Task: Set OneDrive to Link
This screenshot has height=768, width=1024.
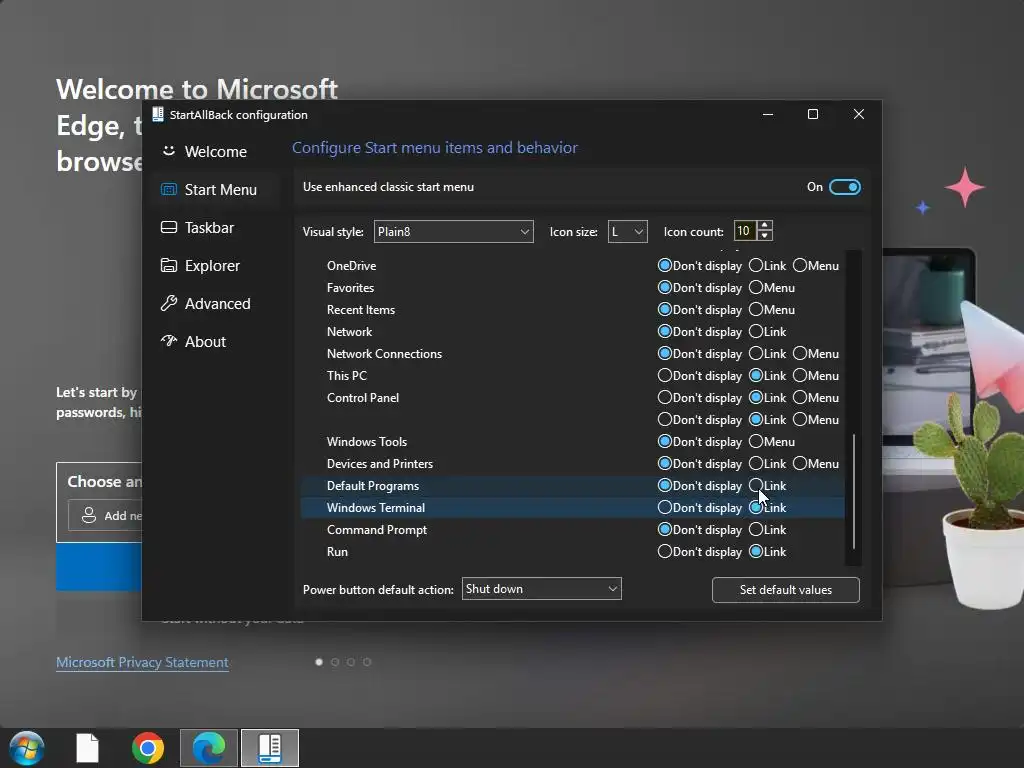Action: (756, 265)
